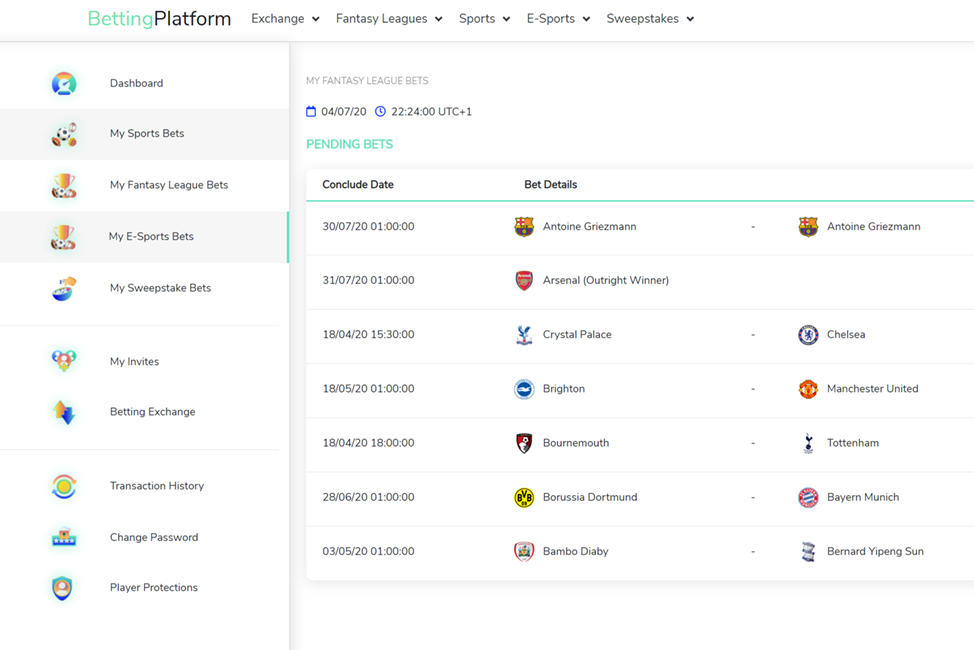Expand the Exchange dropdown menu
The height and width of the screenshot is (650, 974).
tap(284, 18)
